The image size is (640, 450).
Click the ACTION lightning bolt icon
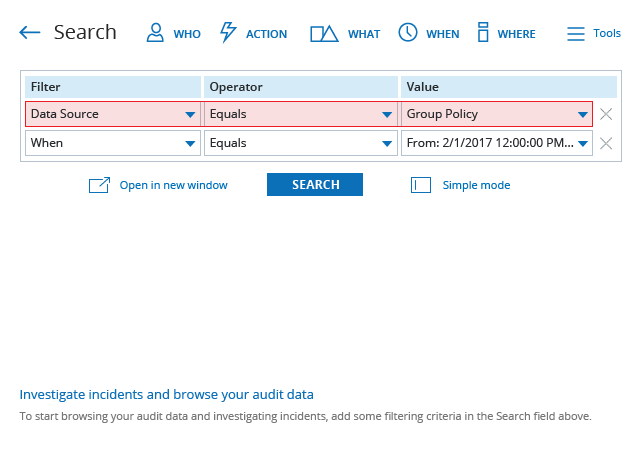click(228, 32)
